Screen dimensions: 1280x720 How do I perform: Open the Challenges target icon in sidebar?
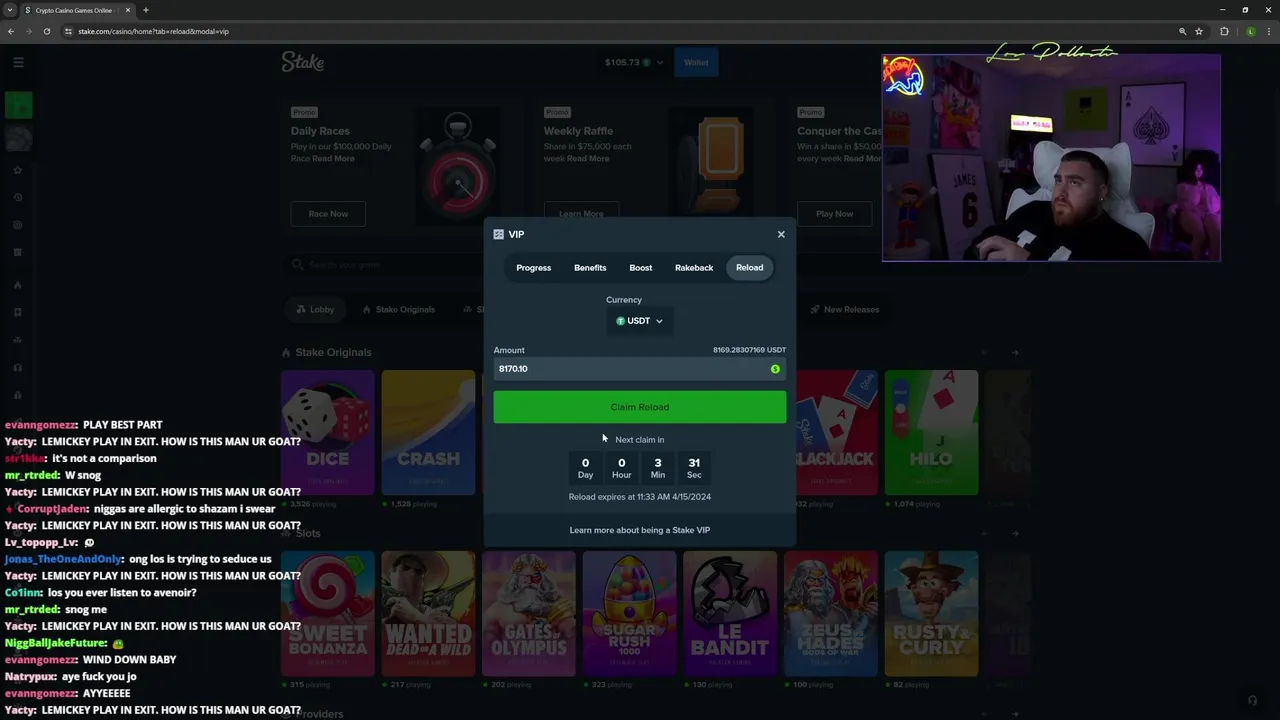pyautogui.click(x=18, y=225)
